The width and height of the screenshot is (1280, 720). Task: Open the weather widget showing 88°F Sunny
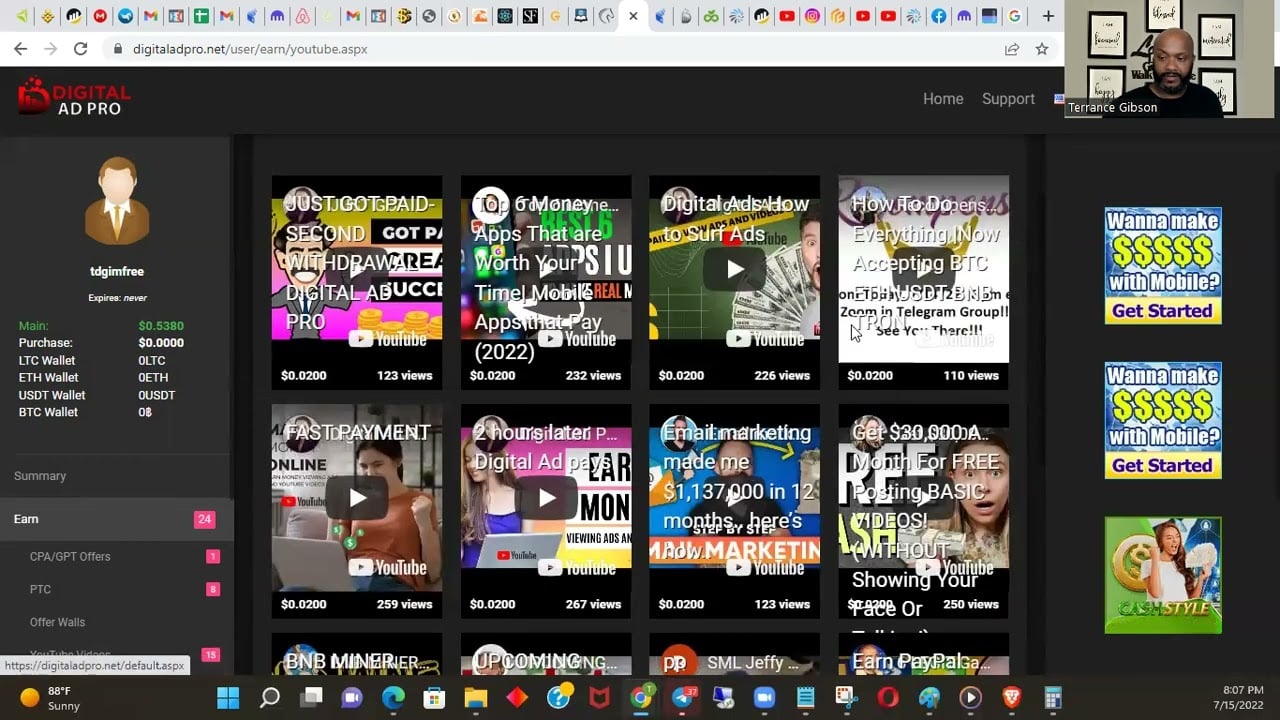click(50, 698)
